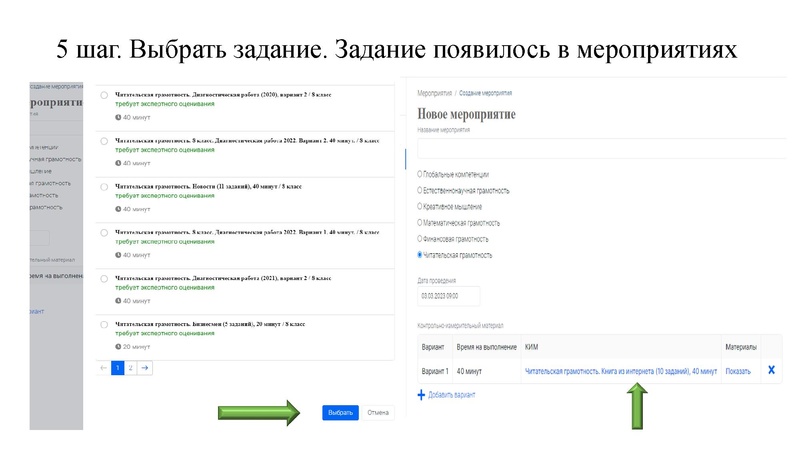Screen dimensions: 800x450
Task: Select Диагностическая работа 2022 Вариант 2 radio
Action: pyautogui.click(x=104, y=141)
